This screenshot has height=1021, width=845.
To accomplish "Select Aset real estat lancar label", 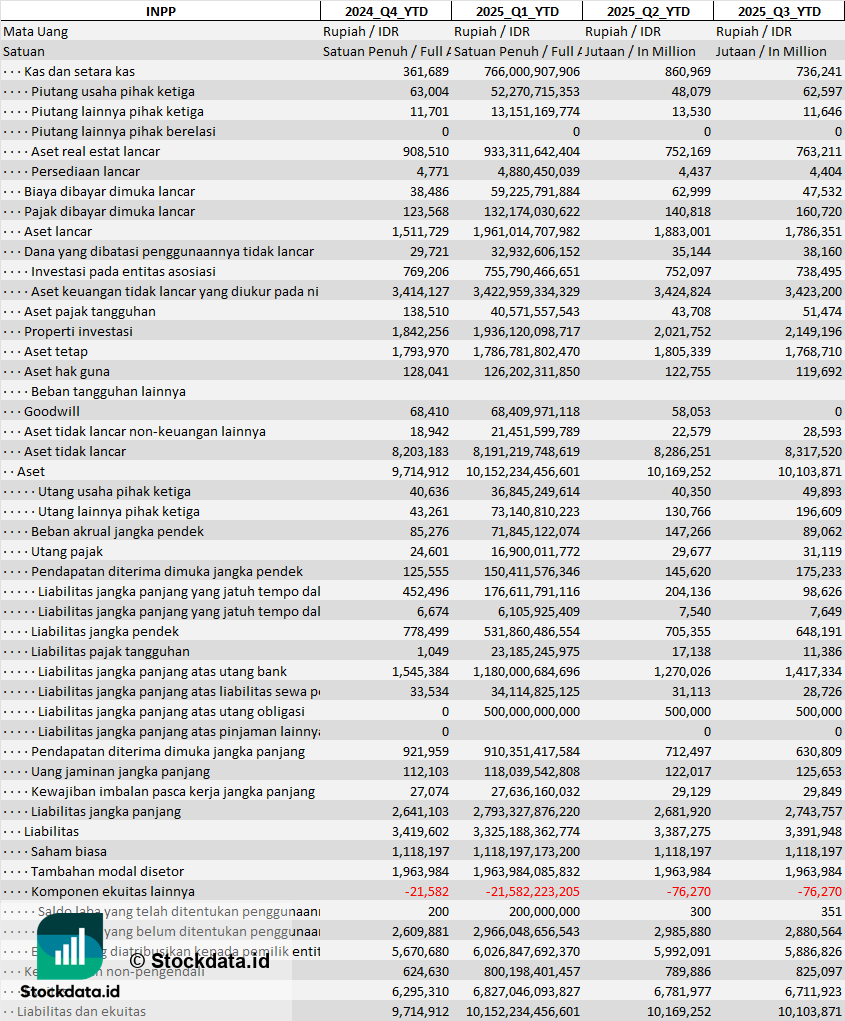I will coord(95,152).
